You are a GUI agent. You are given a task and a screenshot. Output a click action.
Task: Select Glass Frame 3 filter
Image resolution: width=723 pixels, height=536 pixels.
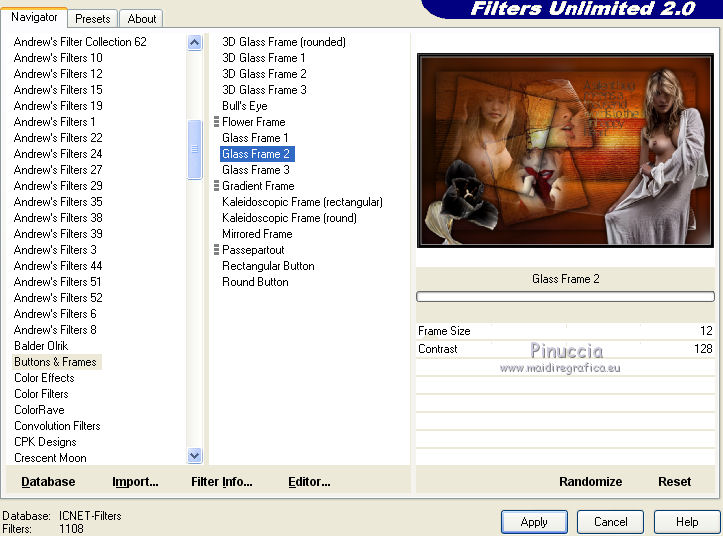[x=256, y=170]
